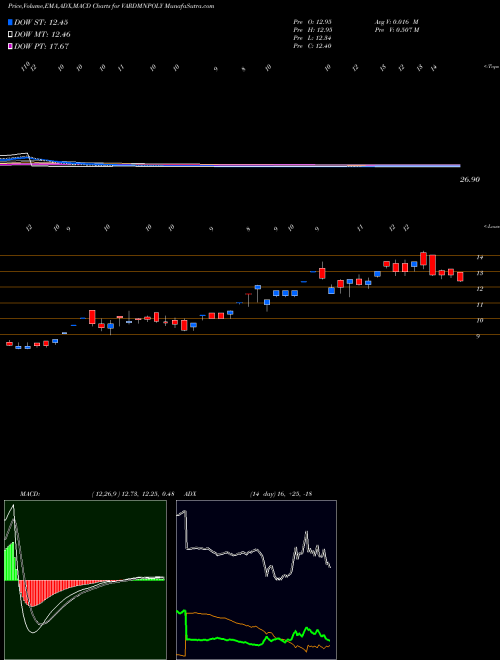Click the 'Pre L: 12.34' value
The width and height of the screenshot is (500, 660).
[x=312, y=38]
